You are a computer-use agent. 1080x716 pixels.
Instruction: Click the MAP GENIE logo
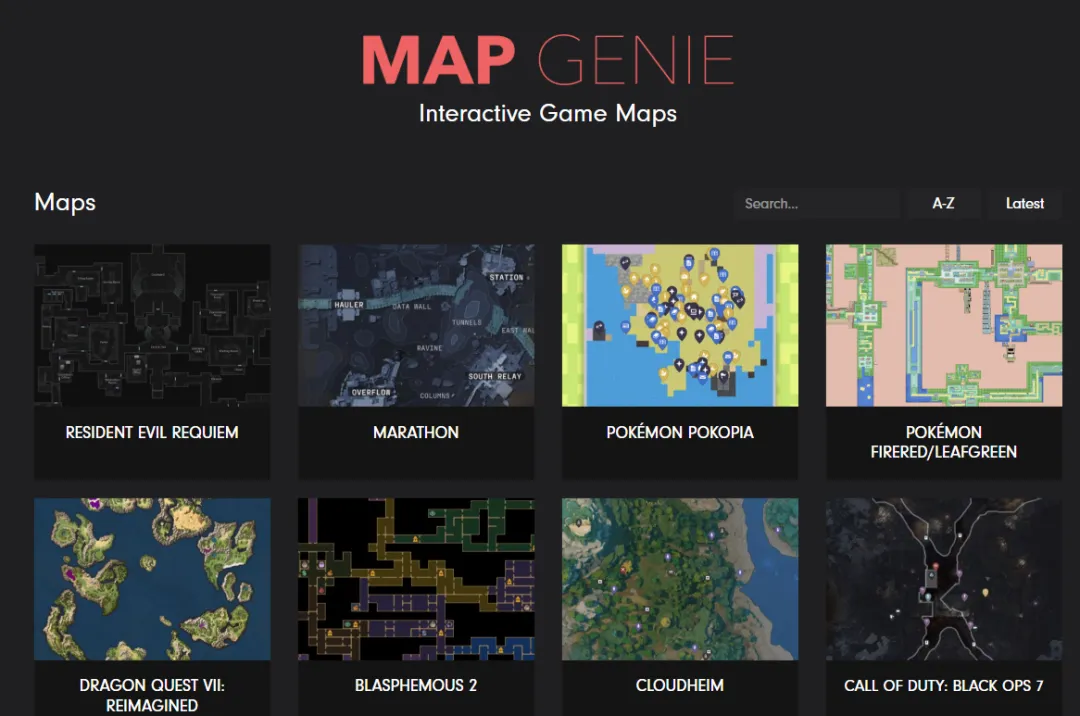click(548, 61)
